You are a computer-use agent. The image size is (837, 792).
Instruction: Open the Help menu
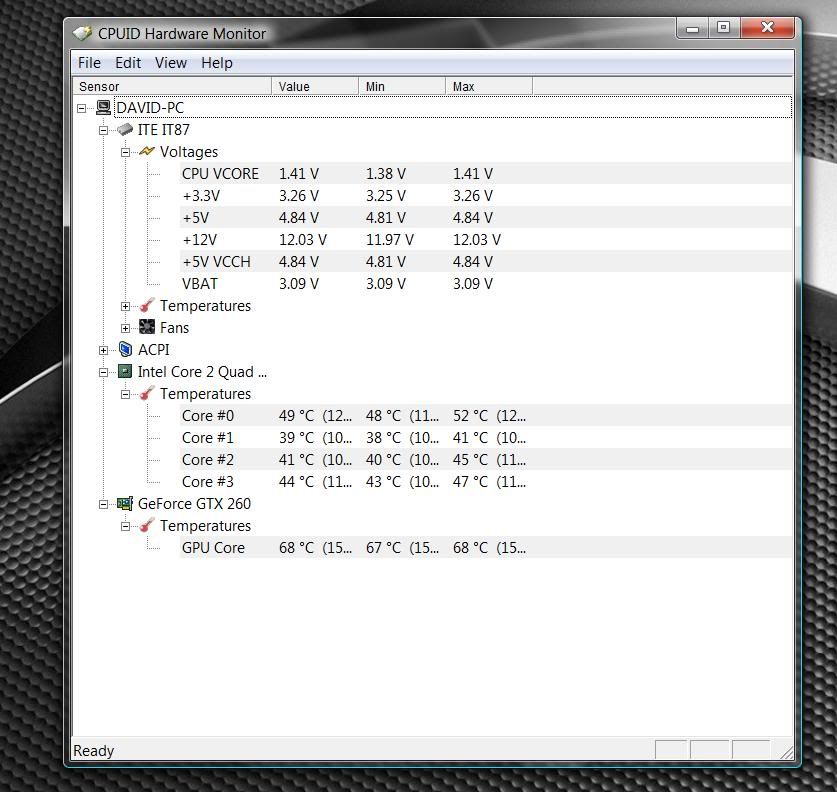tap(216, 63)
